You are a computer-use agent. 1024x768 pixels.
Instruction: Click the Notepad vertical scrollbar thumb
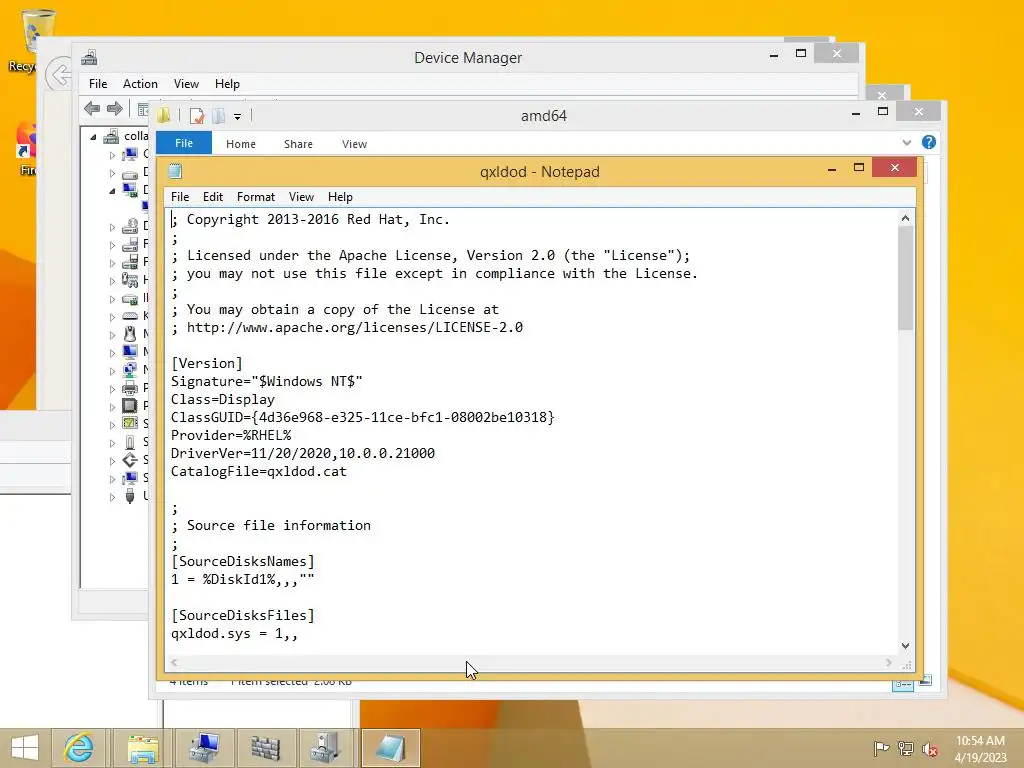905,278
